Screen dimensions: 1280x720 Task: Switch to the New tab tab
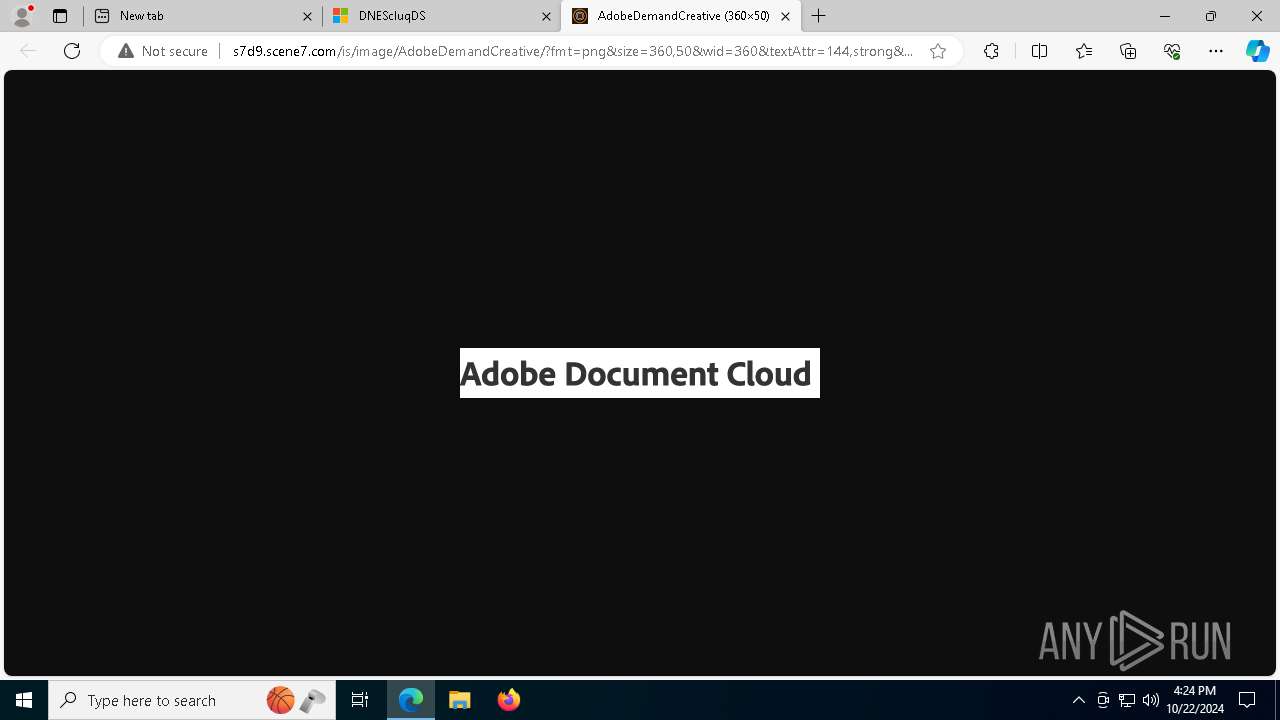203,16
